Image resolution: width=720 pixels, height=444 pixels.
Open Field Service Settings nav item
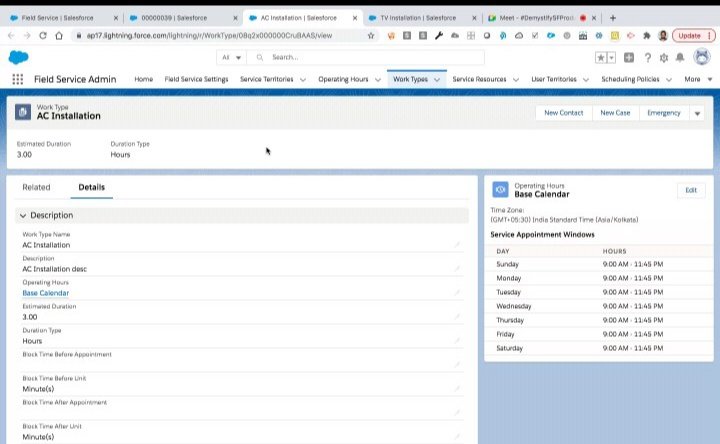(x=197, y=79)
